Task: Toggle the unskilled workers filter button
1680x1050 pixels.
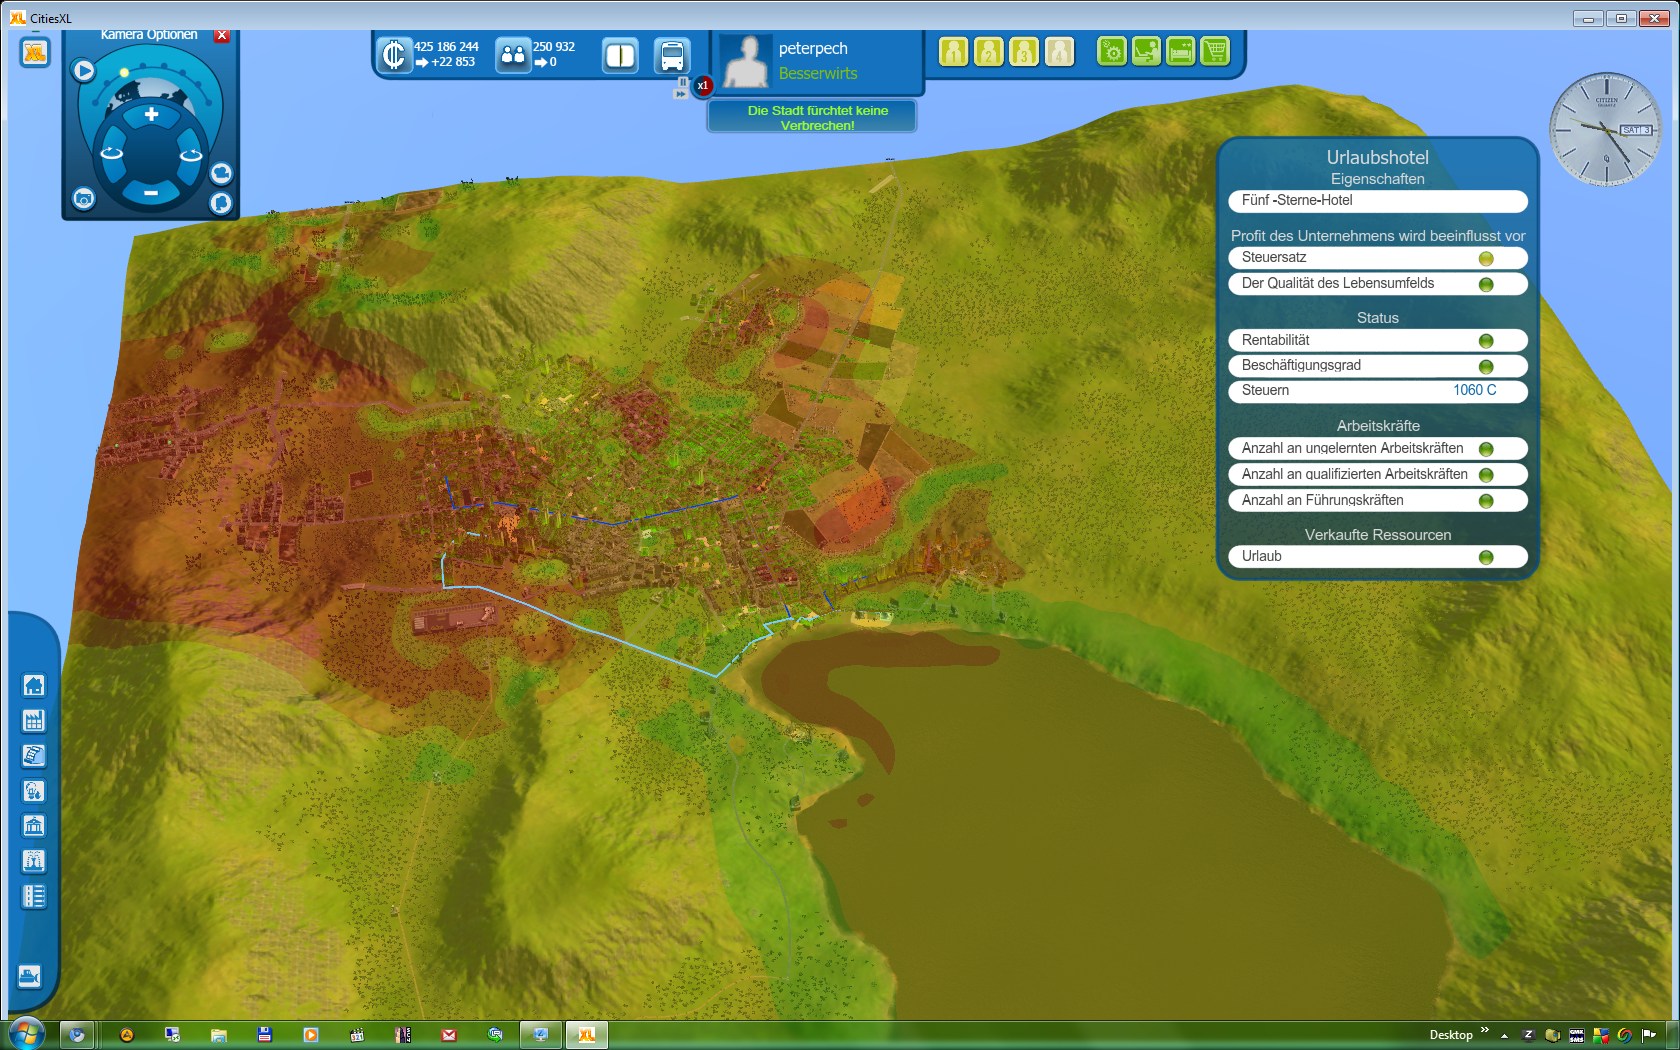Action: coord(953,52)
